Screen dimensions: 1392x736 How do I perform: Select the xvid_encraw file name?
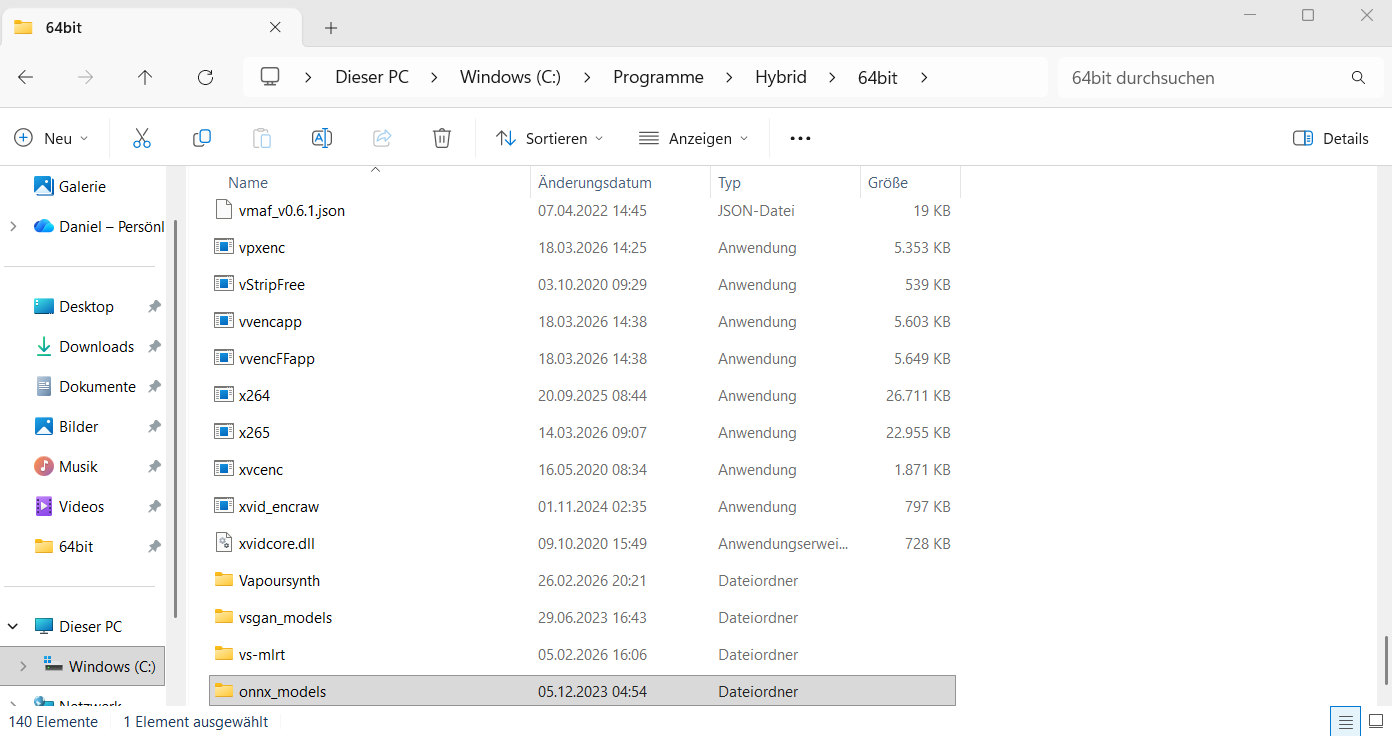(x=279, y=506)
